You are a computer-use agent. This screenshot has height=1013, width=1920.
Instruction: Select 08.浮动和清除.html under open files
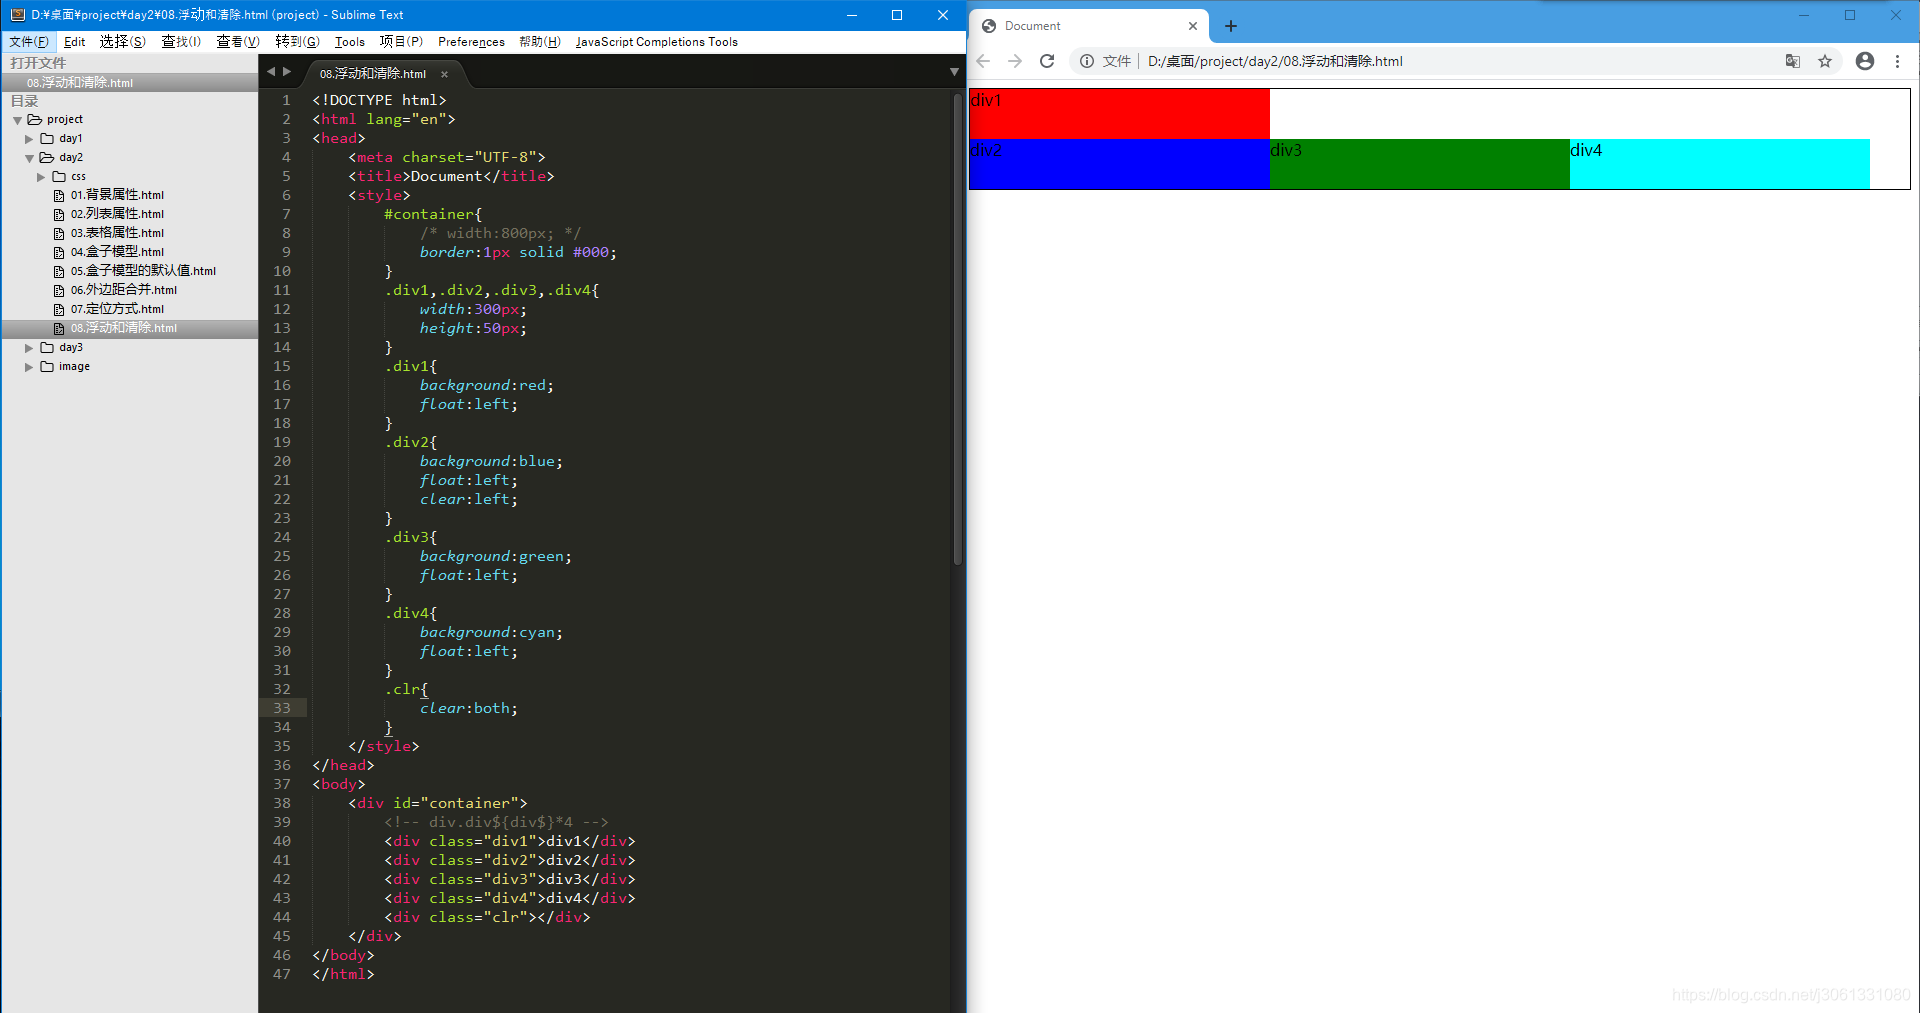(x=130, y=83)
